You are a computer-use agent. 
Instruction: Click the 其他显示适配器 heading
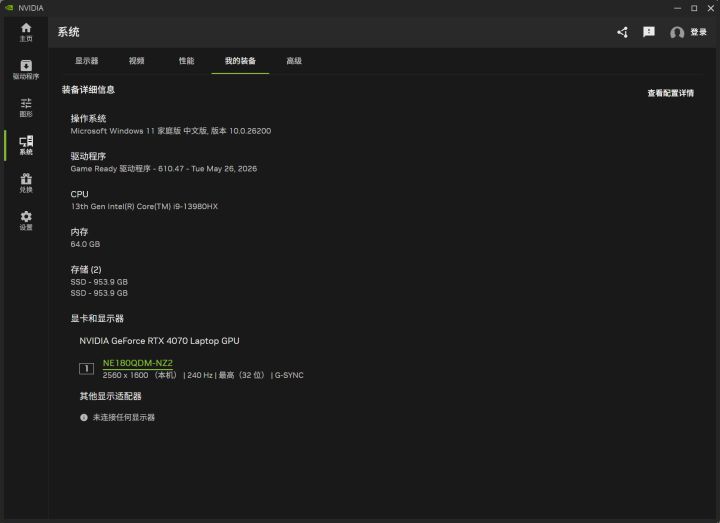pos(110,396)
